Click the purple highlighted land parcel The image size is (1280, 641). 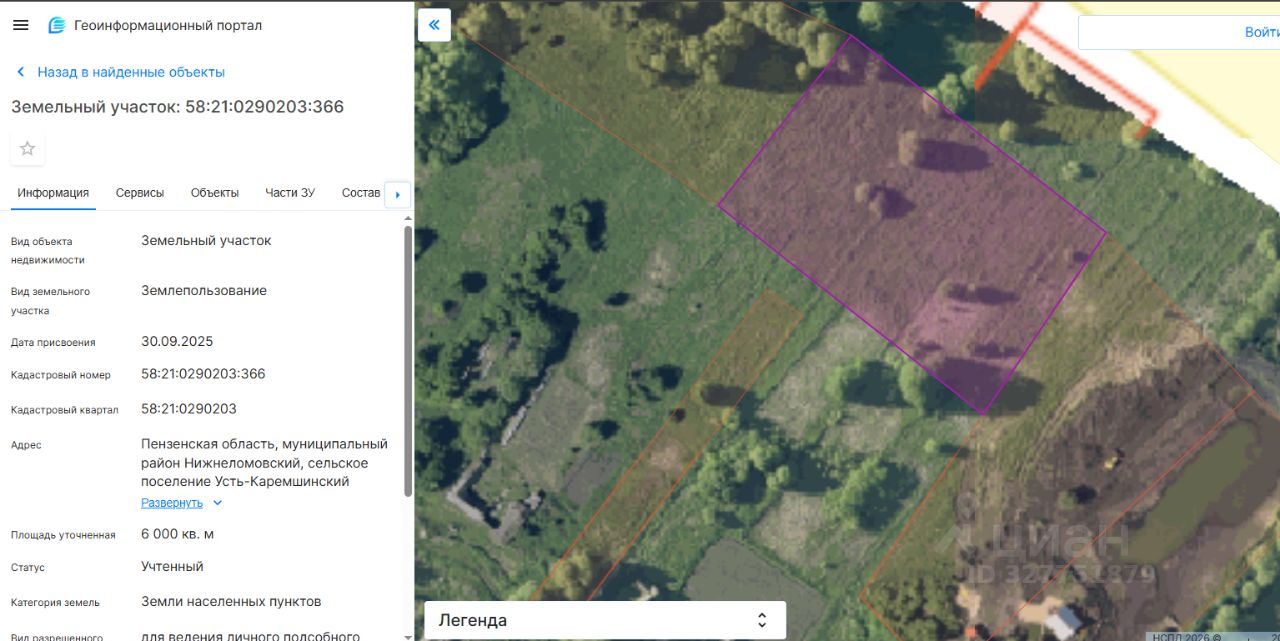[x=910, y=225]
